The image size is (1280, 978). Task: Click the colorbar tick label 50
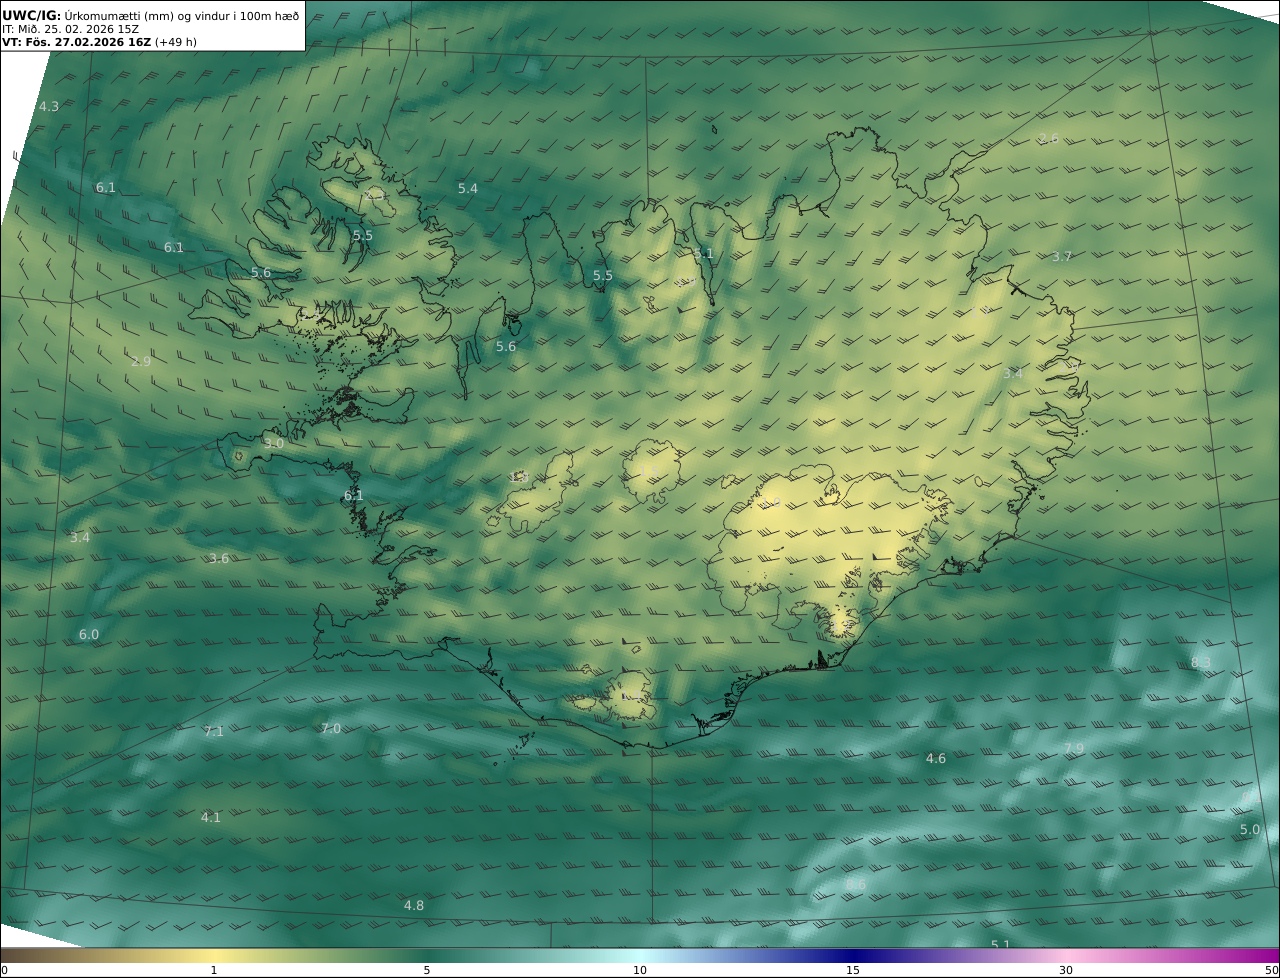pos(1272,970)
